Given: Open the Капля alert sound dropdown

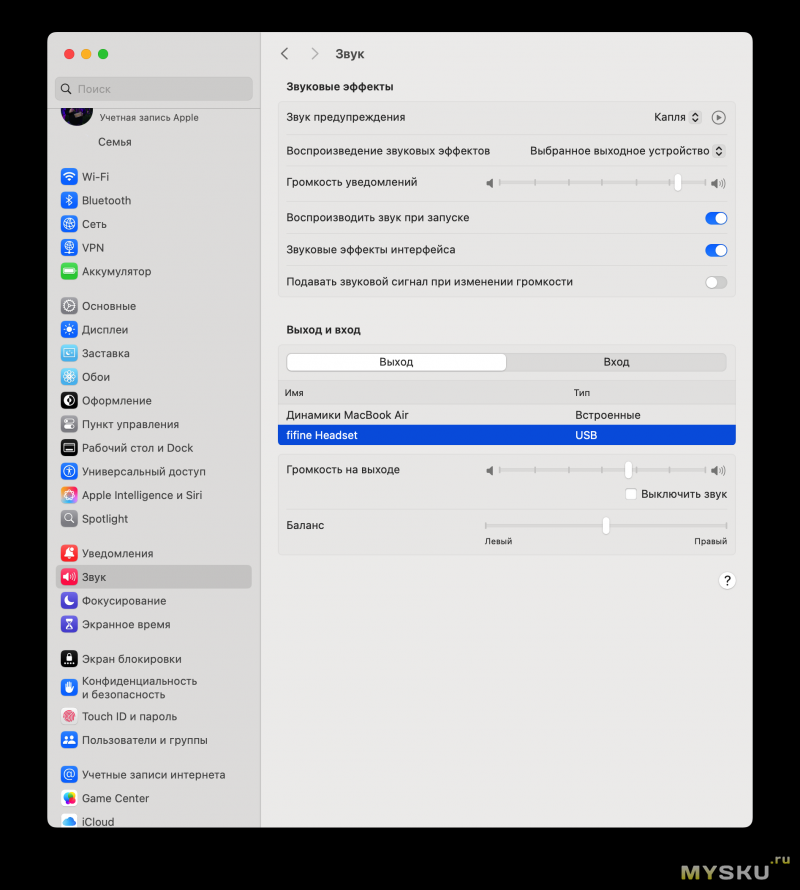Looking at the screenshot, I should [x=678, y=117].
